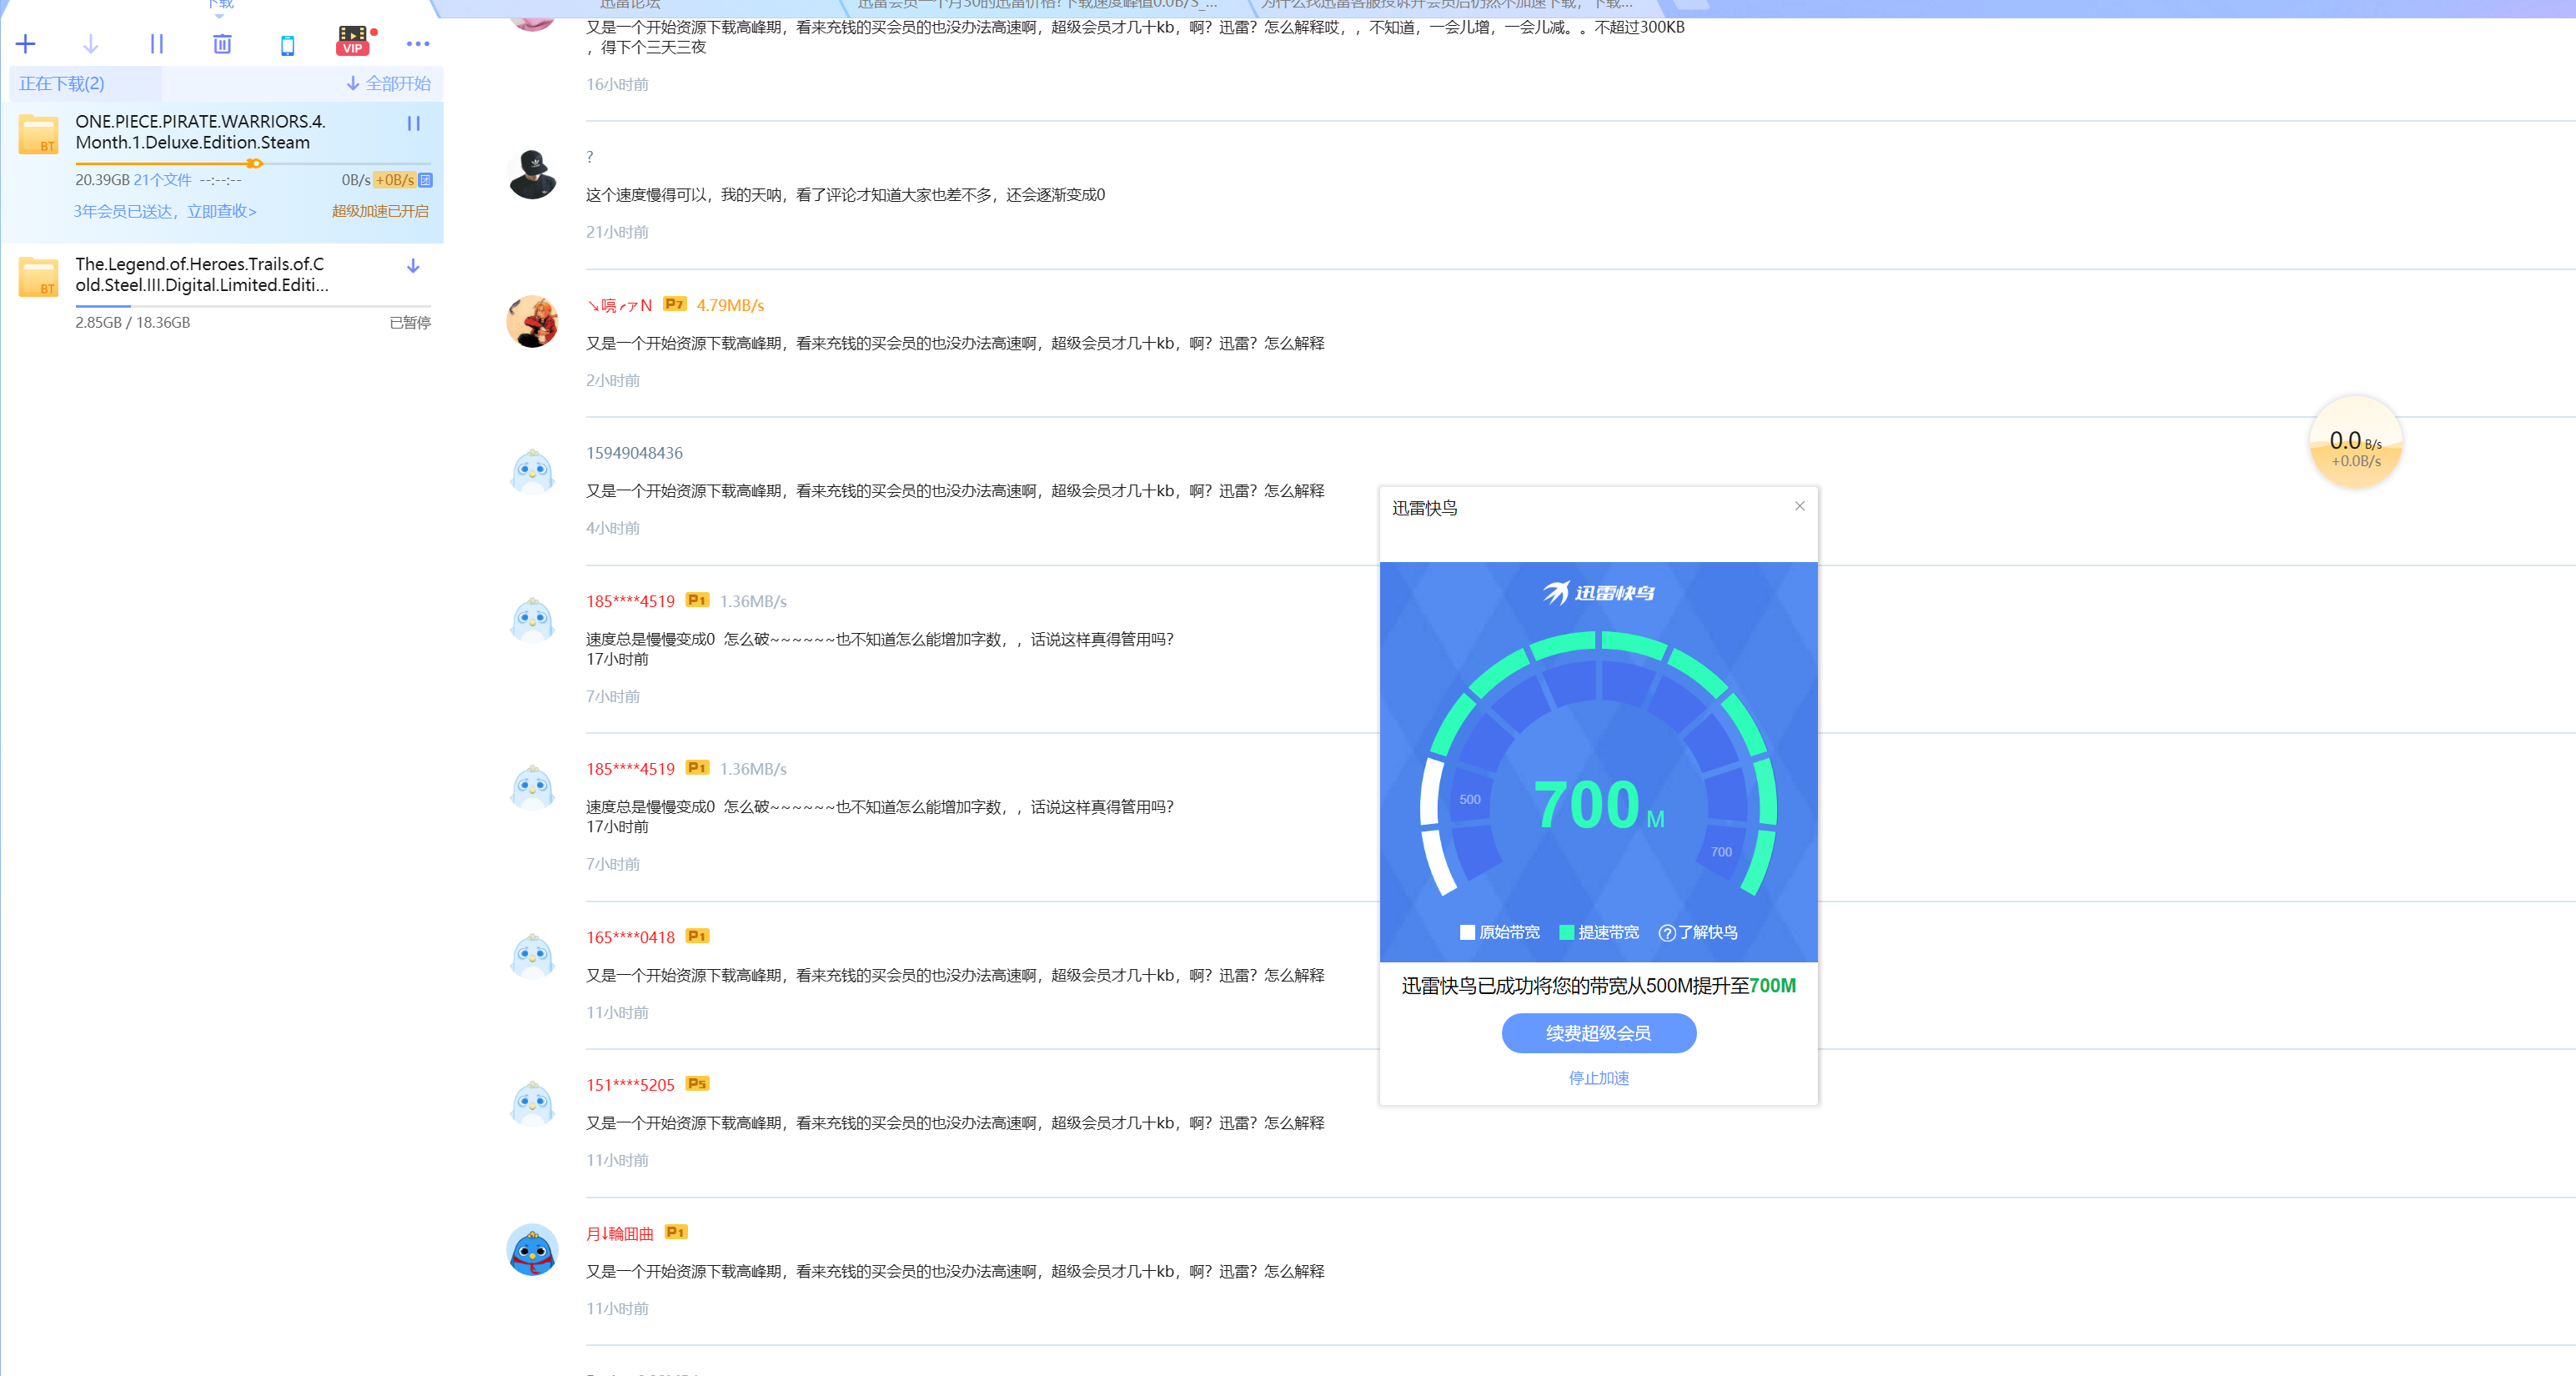
Task: Click the VIP video icon
Action: (353, 41)
